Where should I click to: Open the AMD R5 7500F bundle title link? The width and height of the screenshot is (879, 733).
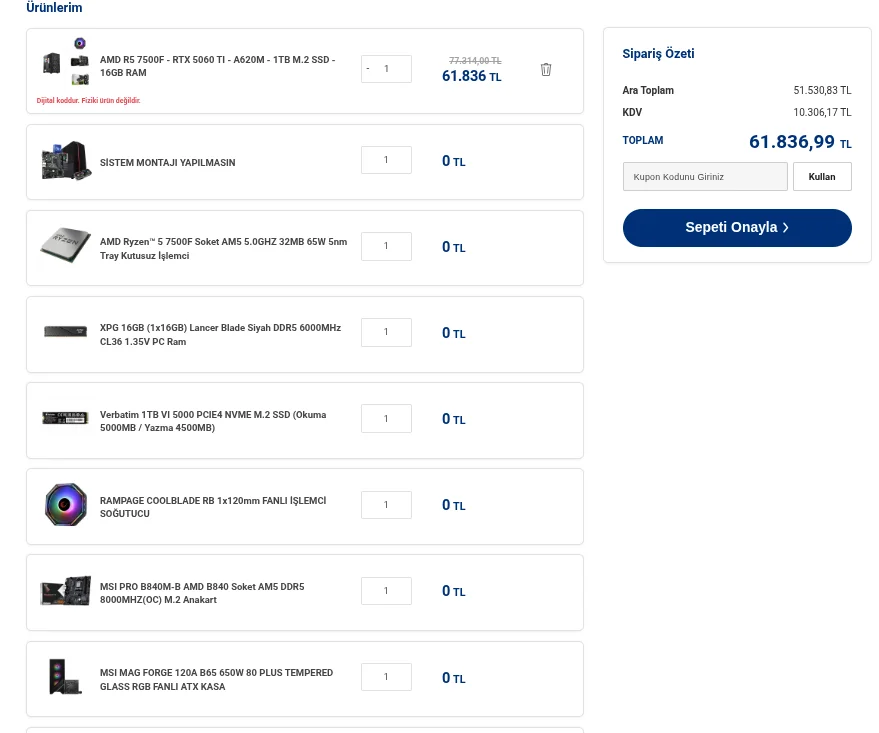[217, 66]
